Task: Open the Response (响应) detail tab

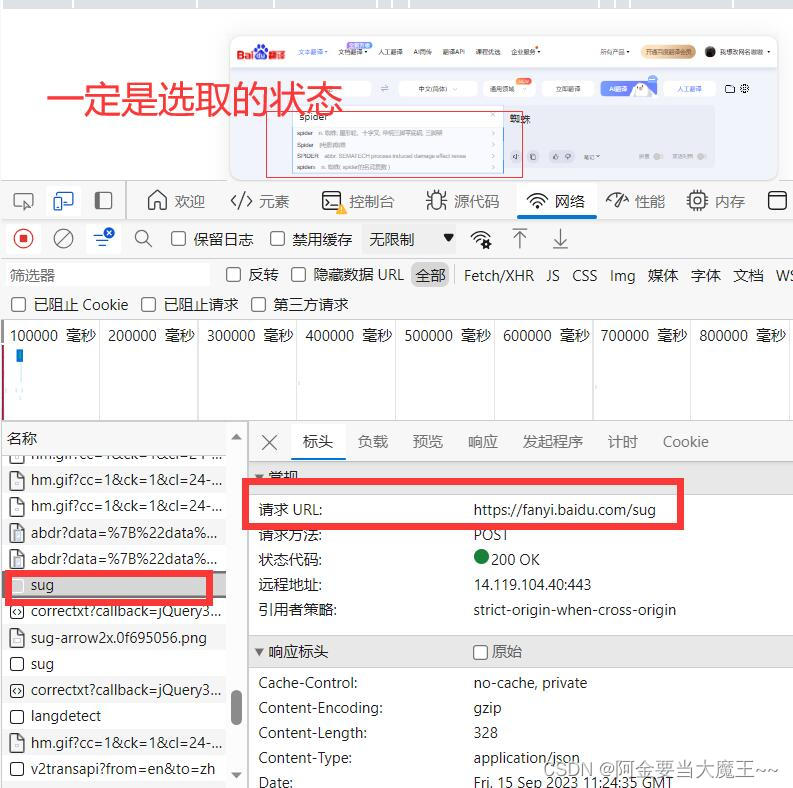Action: (x=483, y=442)
